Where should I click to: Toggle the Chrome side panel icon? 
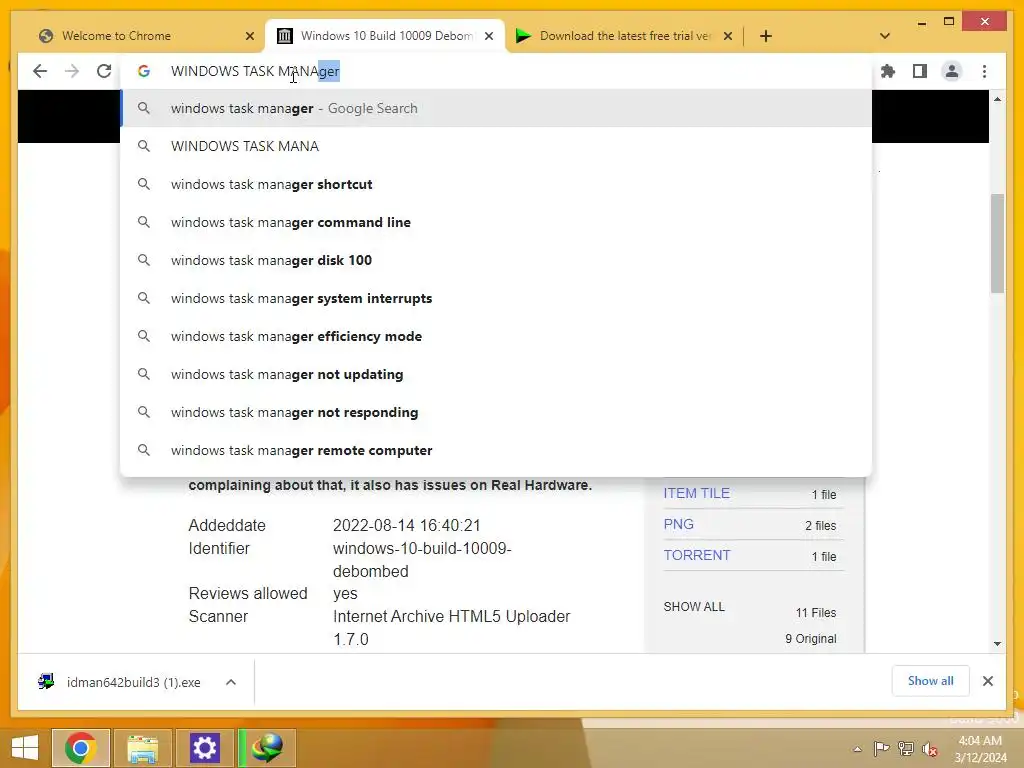pos(920,71)
